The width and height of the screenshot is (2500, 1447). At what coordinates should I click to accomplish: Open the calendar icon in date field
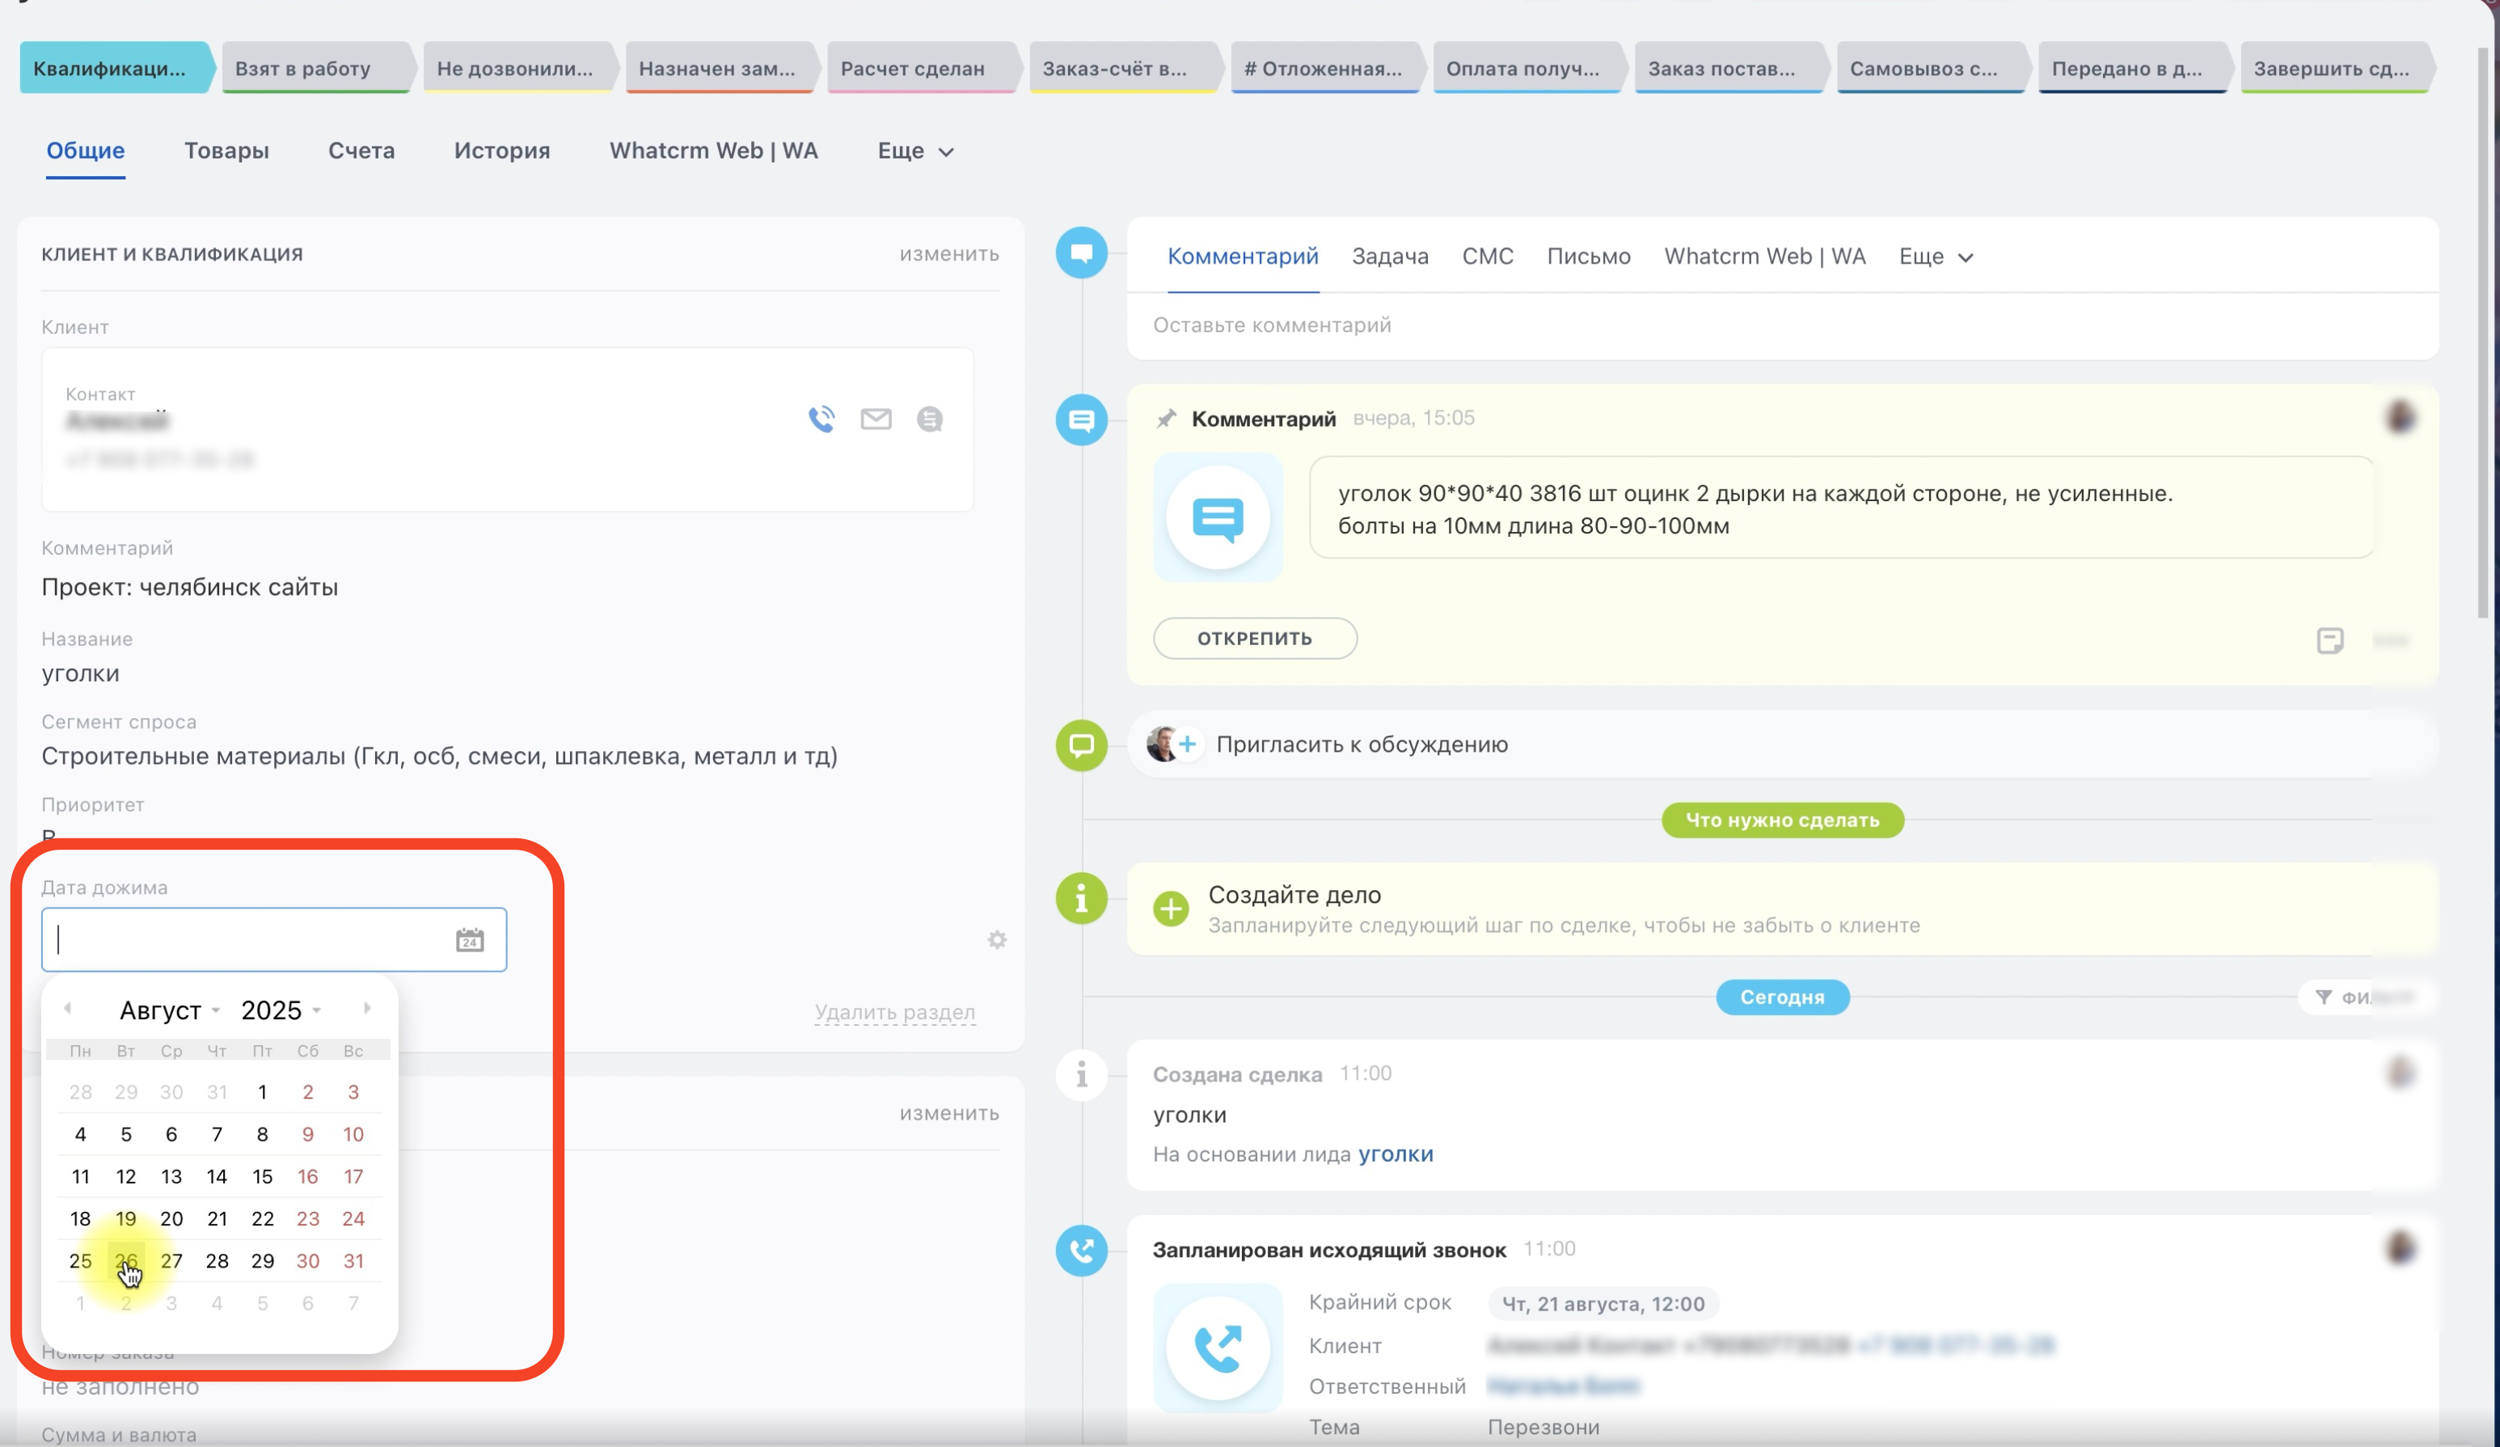pos(470,940)
